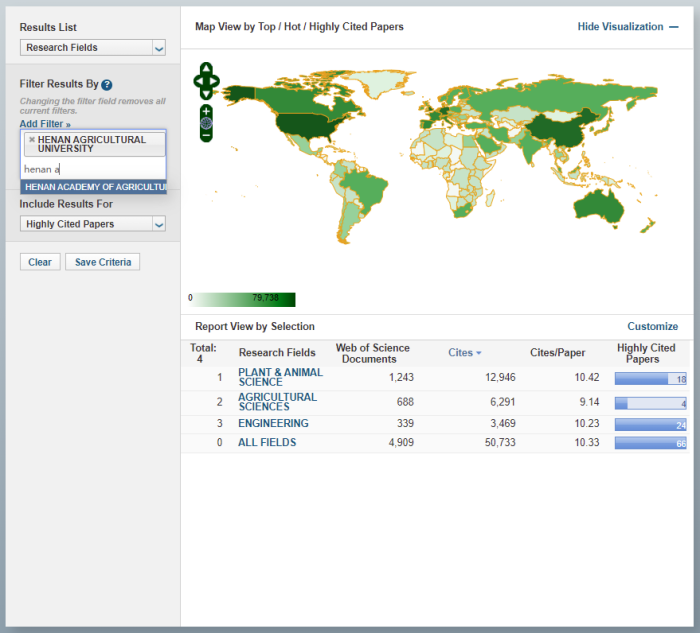Image resolution: width=700 pixels, height=633 pixels.
Task: Select Henan Academy of Agricultural suggestion
Action: 94,187
